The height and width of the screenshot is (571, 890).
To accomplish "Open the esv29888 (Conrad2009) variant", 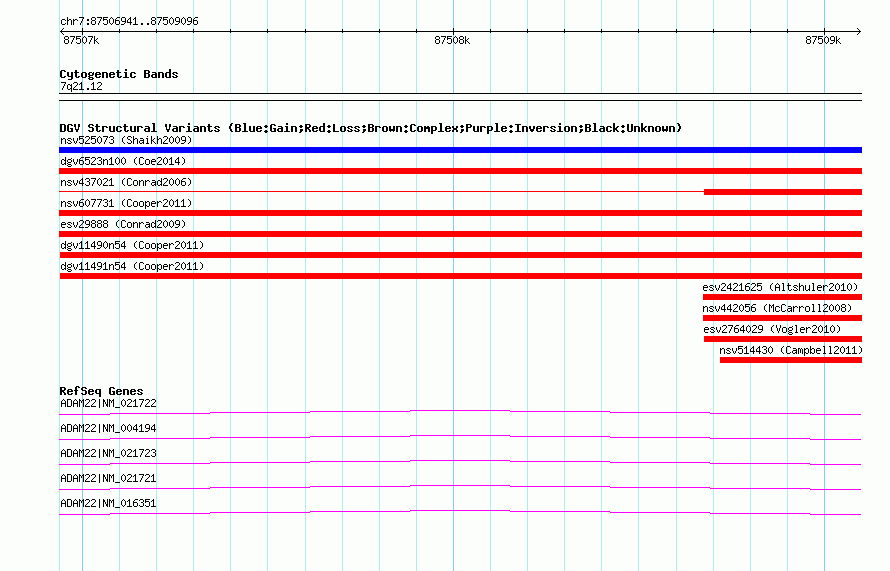I will (123, 224).
